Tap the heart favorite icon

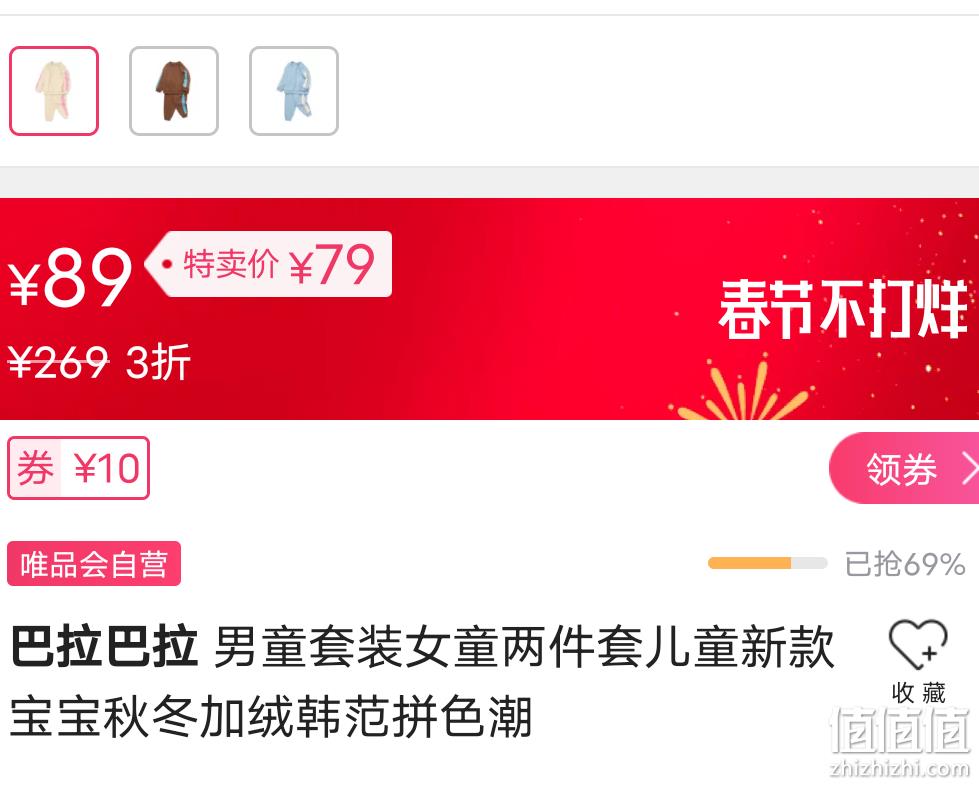click(918, 644)
